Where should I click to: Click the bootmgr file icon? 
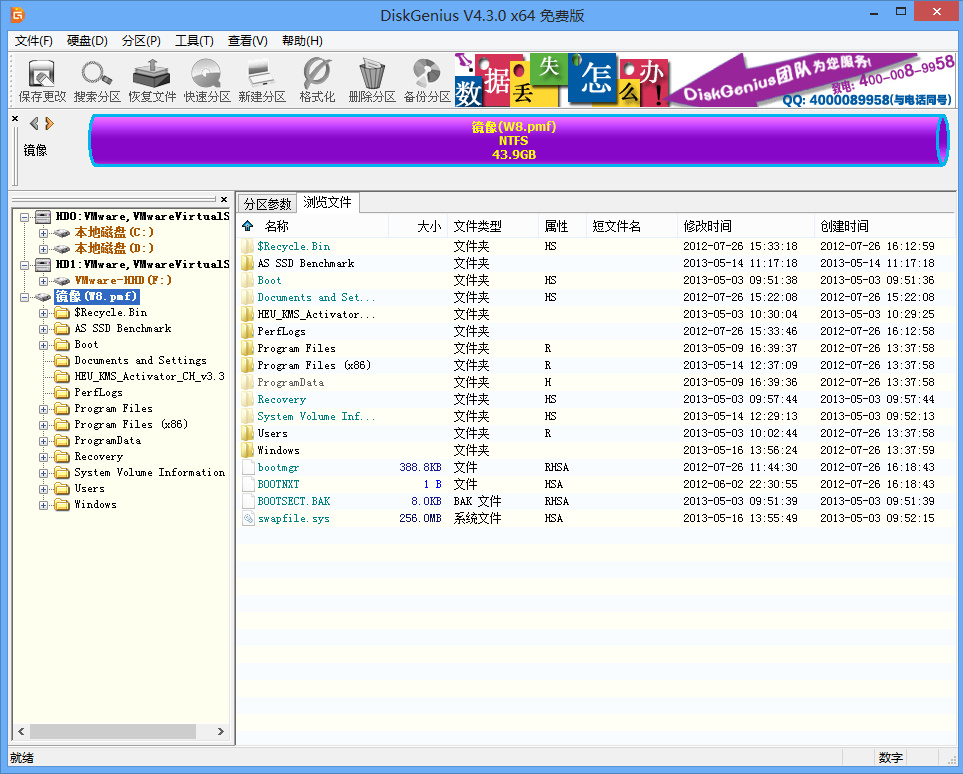pos(248,467)
